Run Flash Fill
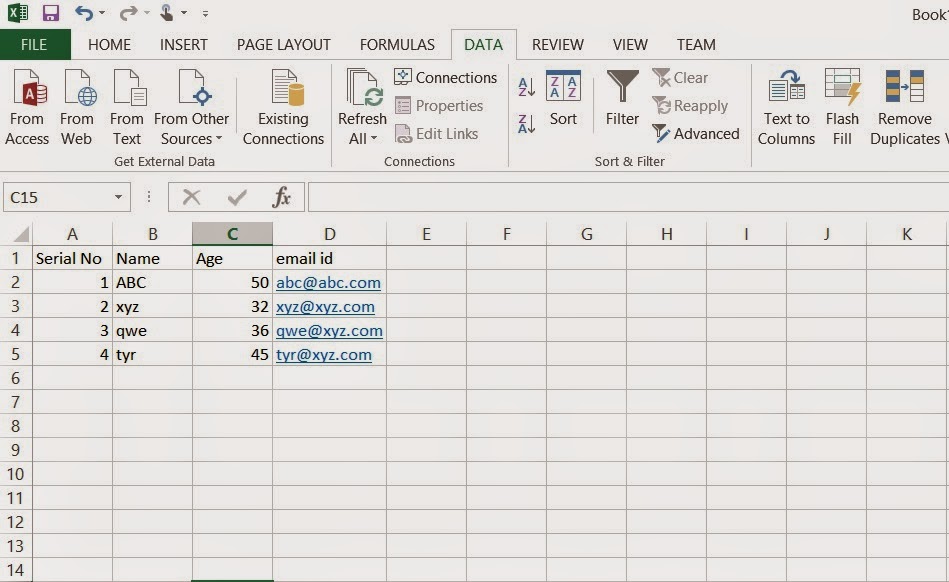This screenshot has width=949, height=582. (x=842, y=104)
